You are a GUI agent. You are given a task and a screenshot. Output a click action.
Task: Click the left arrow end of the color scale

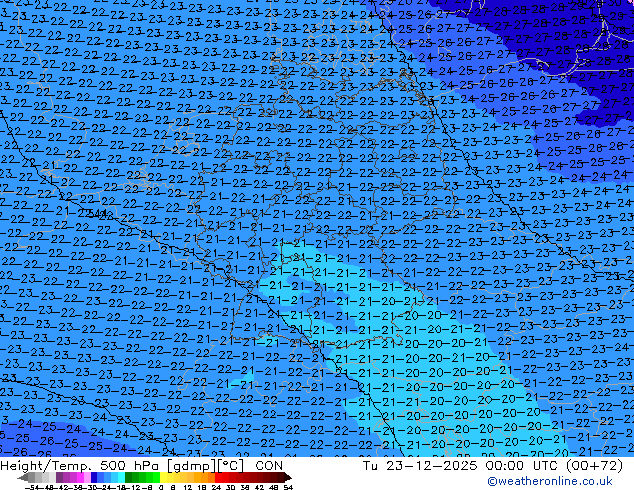(23, 477)
